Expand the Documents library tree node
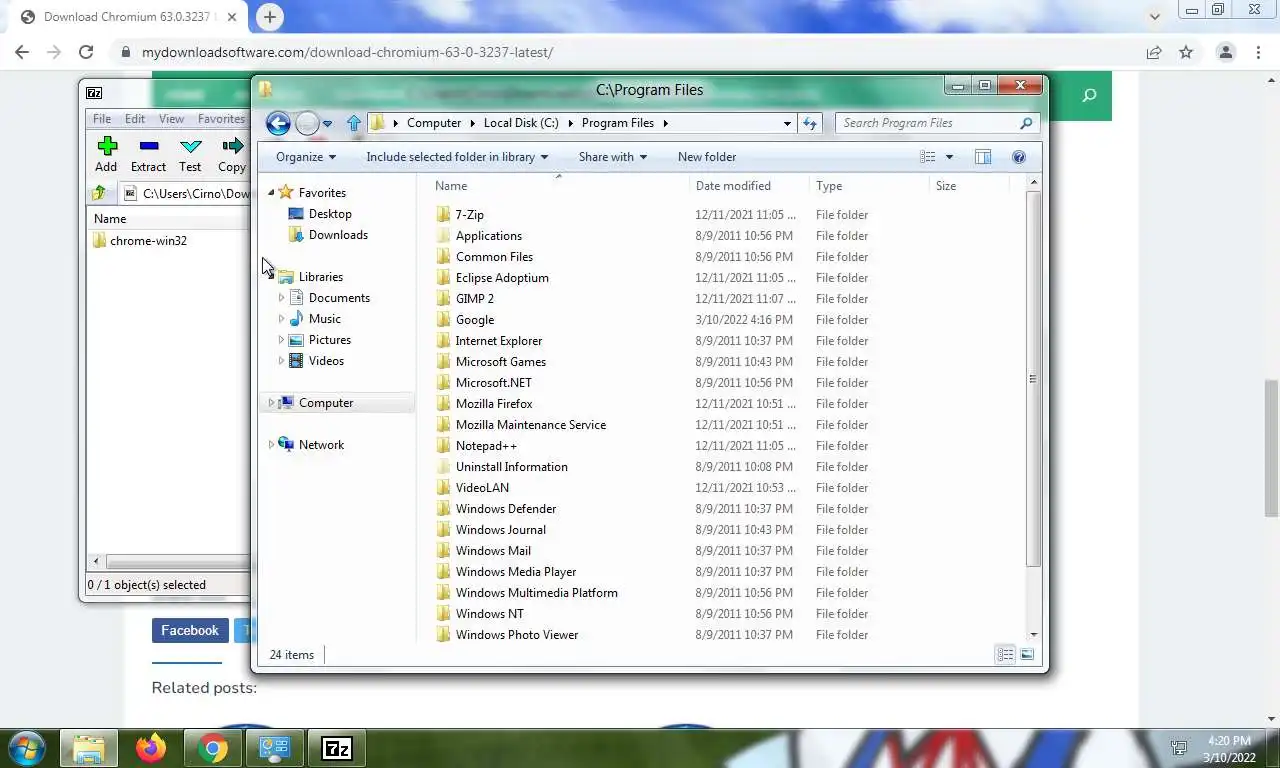This screenshot has height=768, width=1280. click(281, 298)
